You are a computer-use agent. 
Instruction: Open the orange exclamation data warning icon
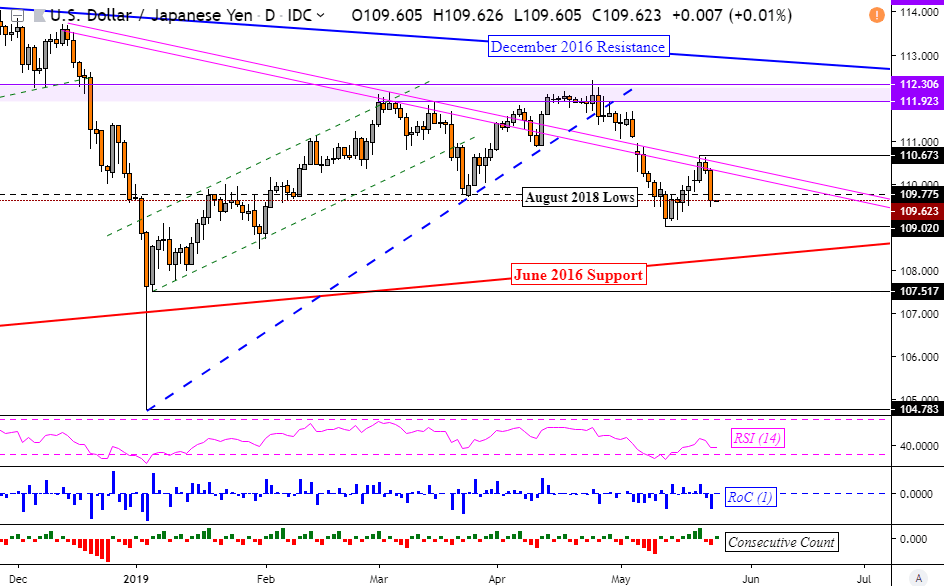(x=877, y=14)
